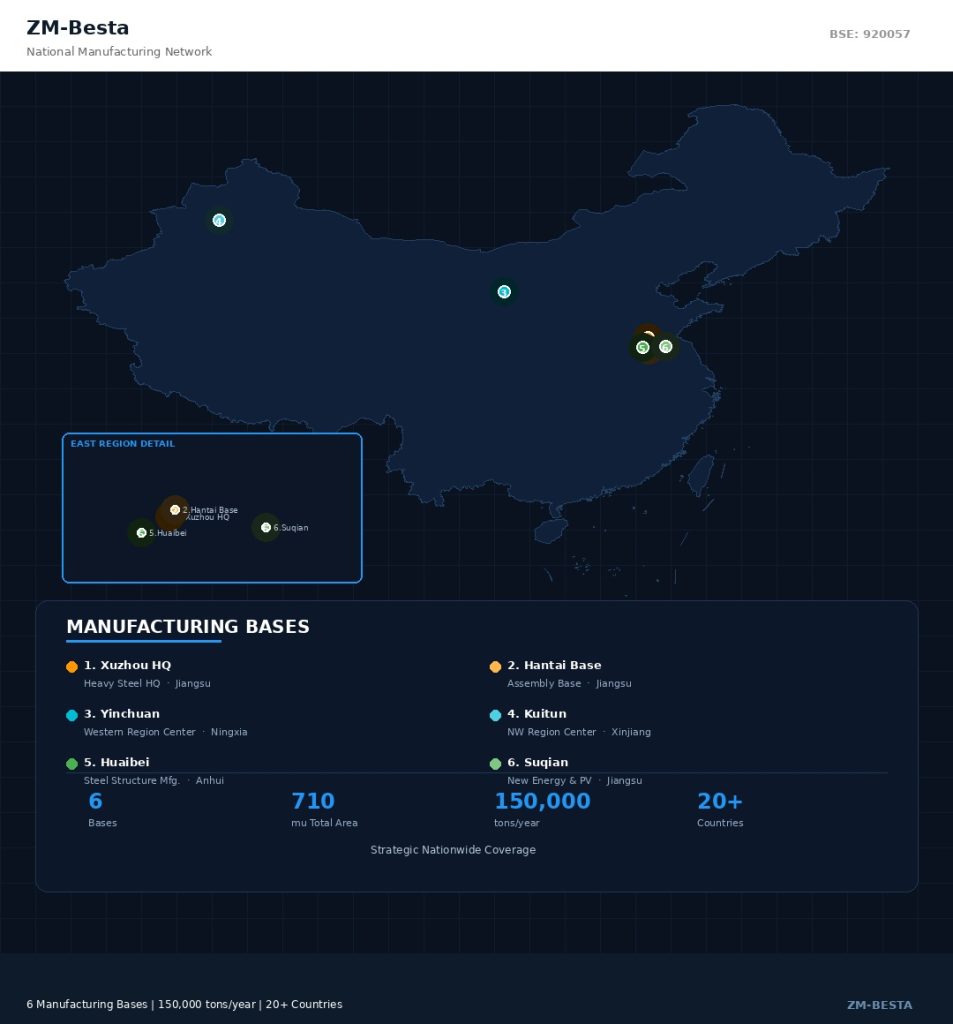Viewport: 953px width, 1024px height.
Task: Select the '5. Huaibei' legend entry
Action: [117, 762]
